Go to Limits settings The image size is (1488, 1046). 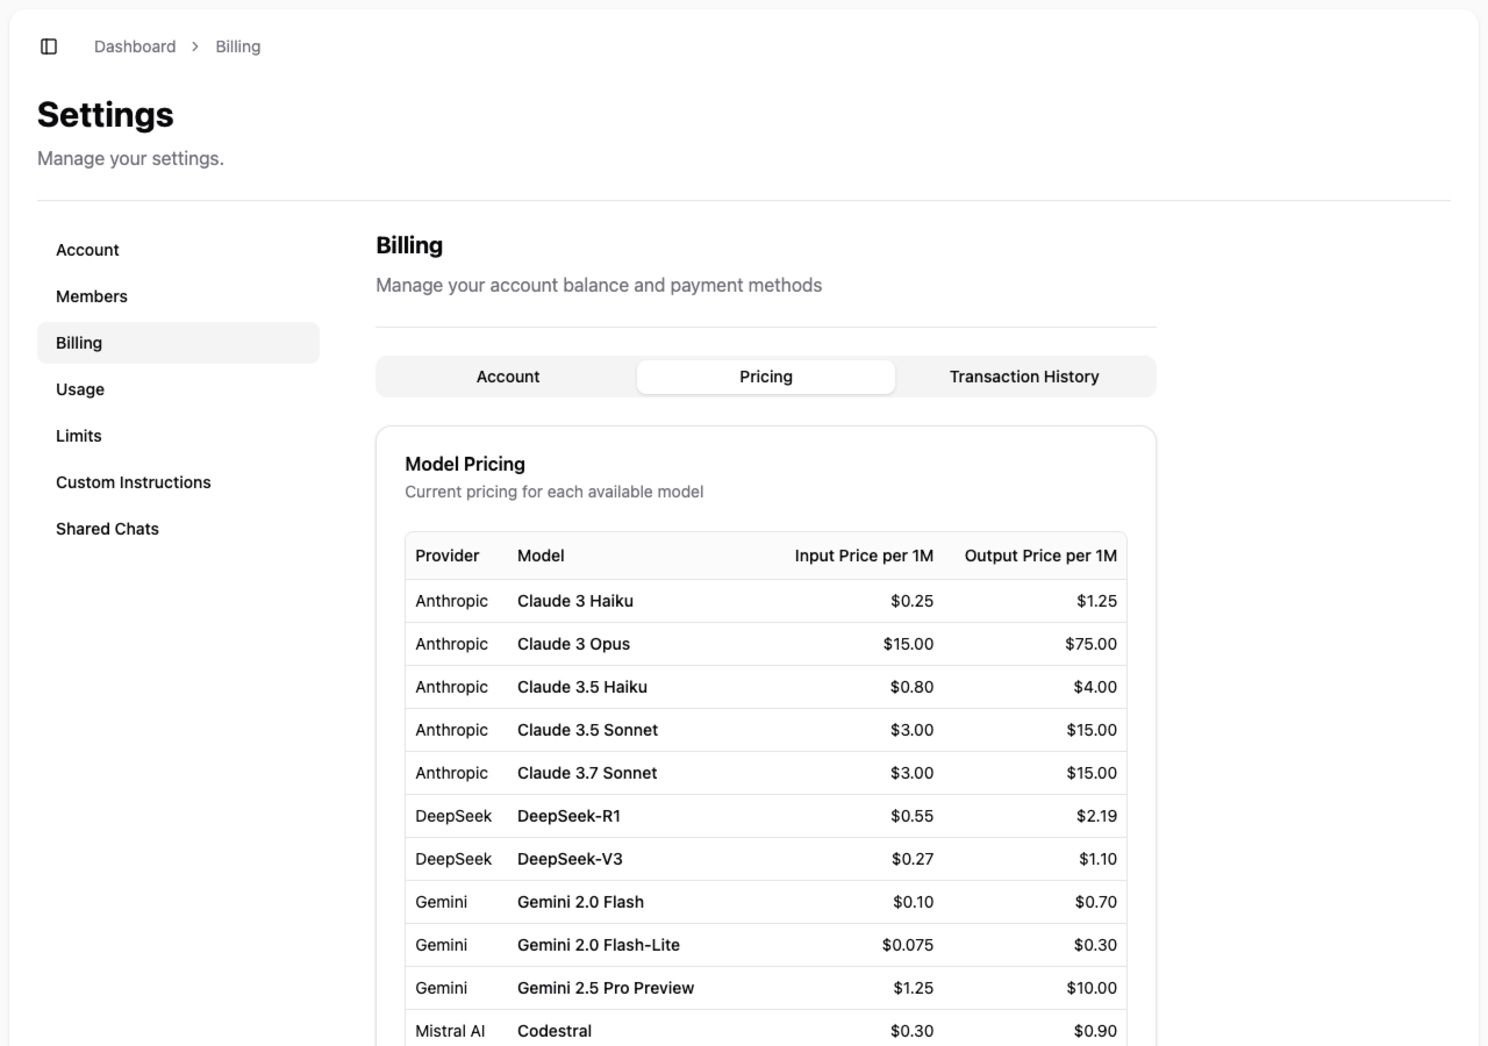178,436
